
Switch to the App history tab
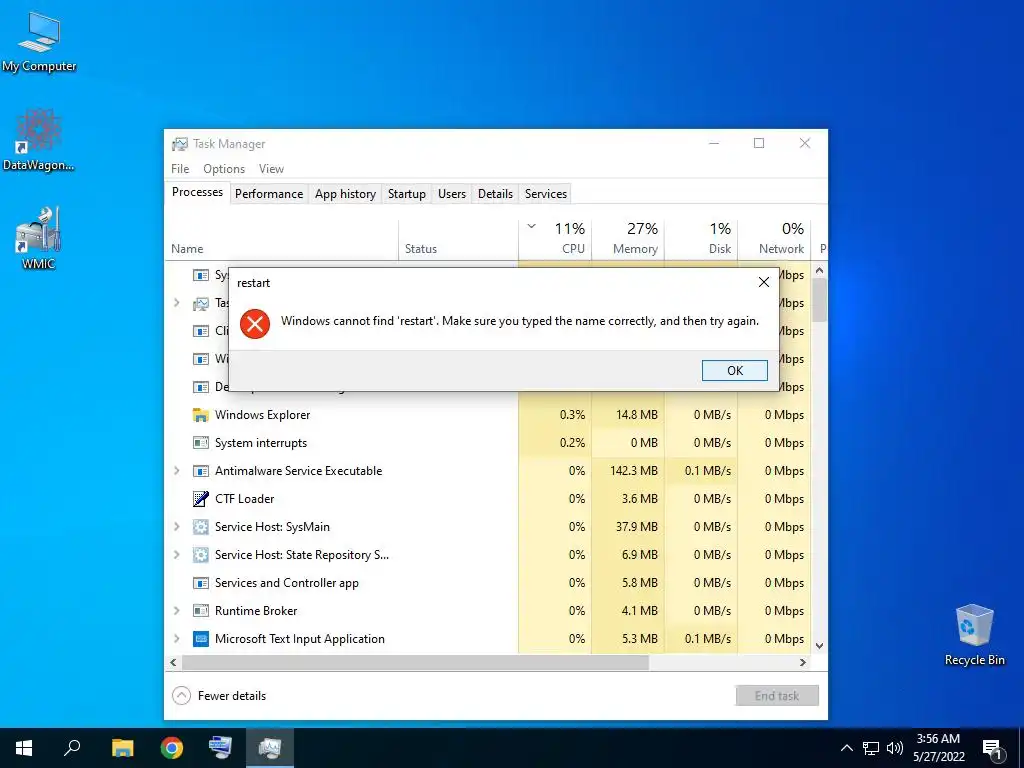click(345, 194)
